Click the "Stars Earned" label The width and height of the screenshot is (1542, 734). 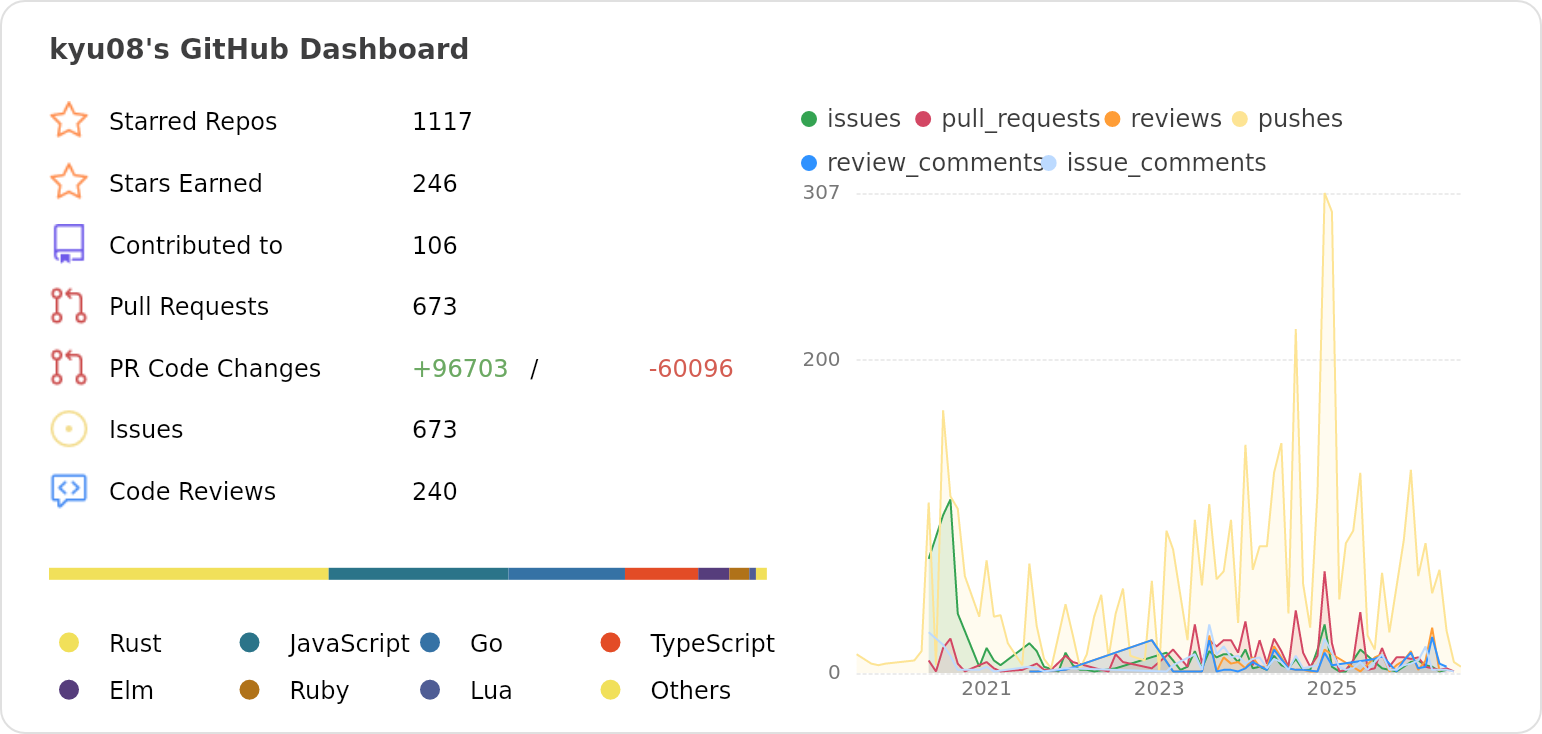tap(186, 184)
